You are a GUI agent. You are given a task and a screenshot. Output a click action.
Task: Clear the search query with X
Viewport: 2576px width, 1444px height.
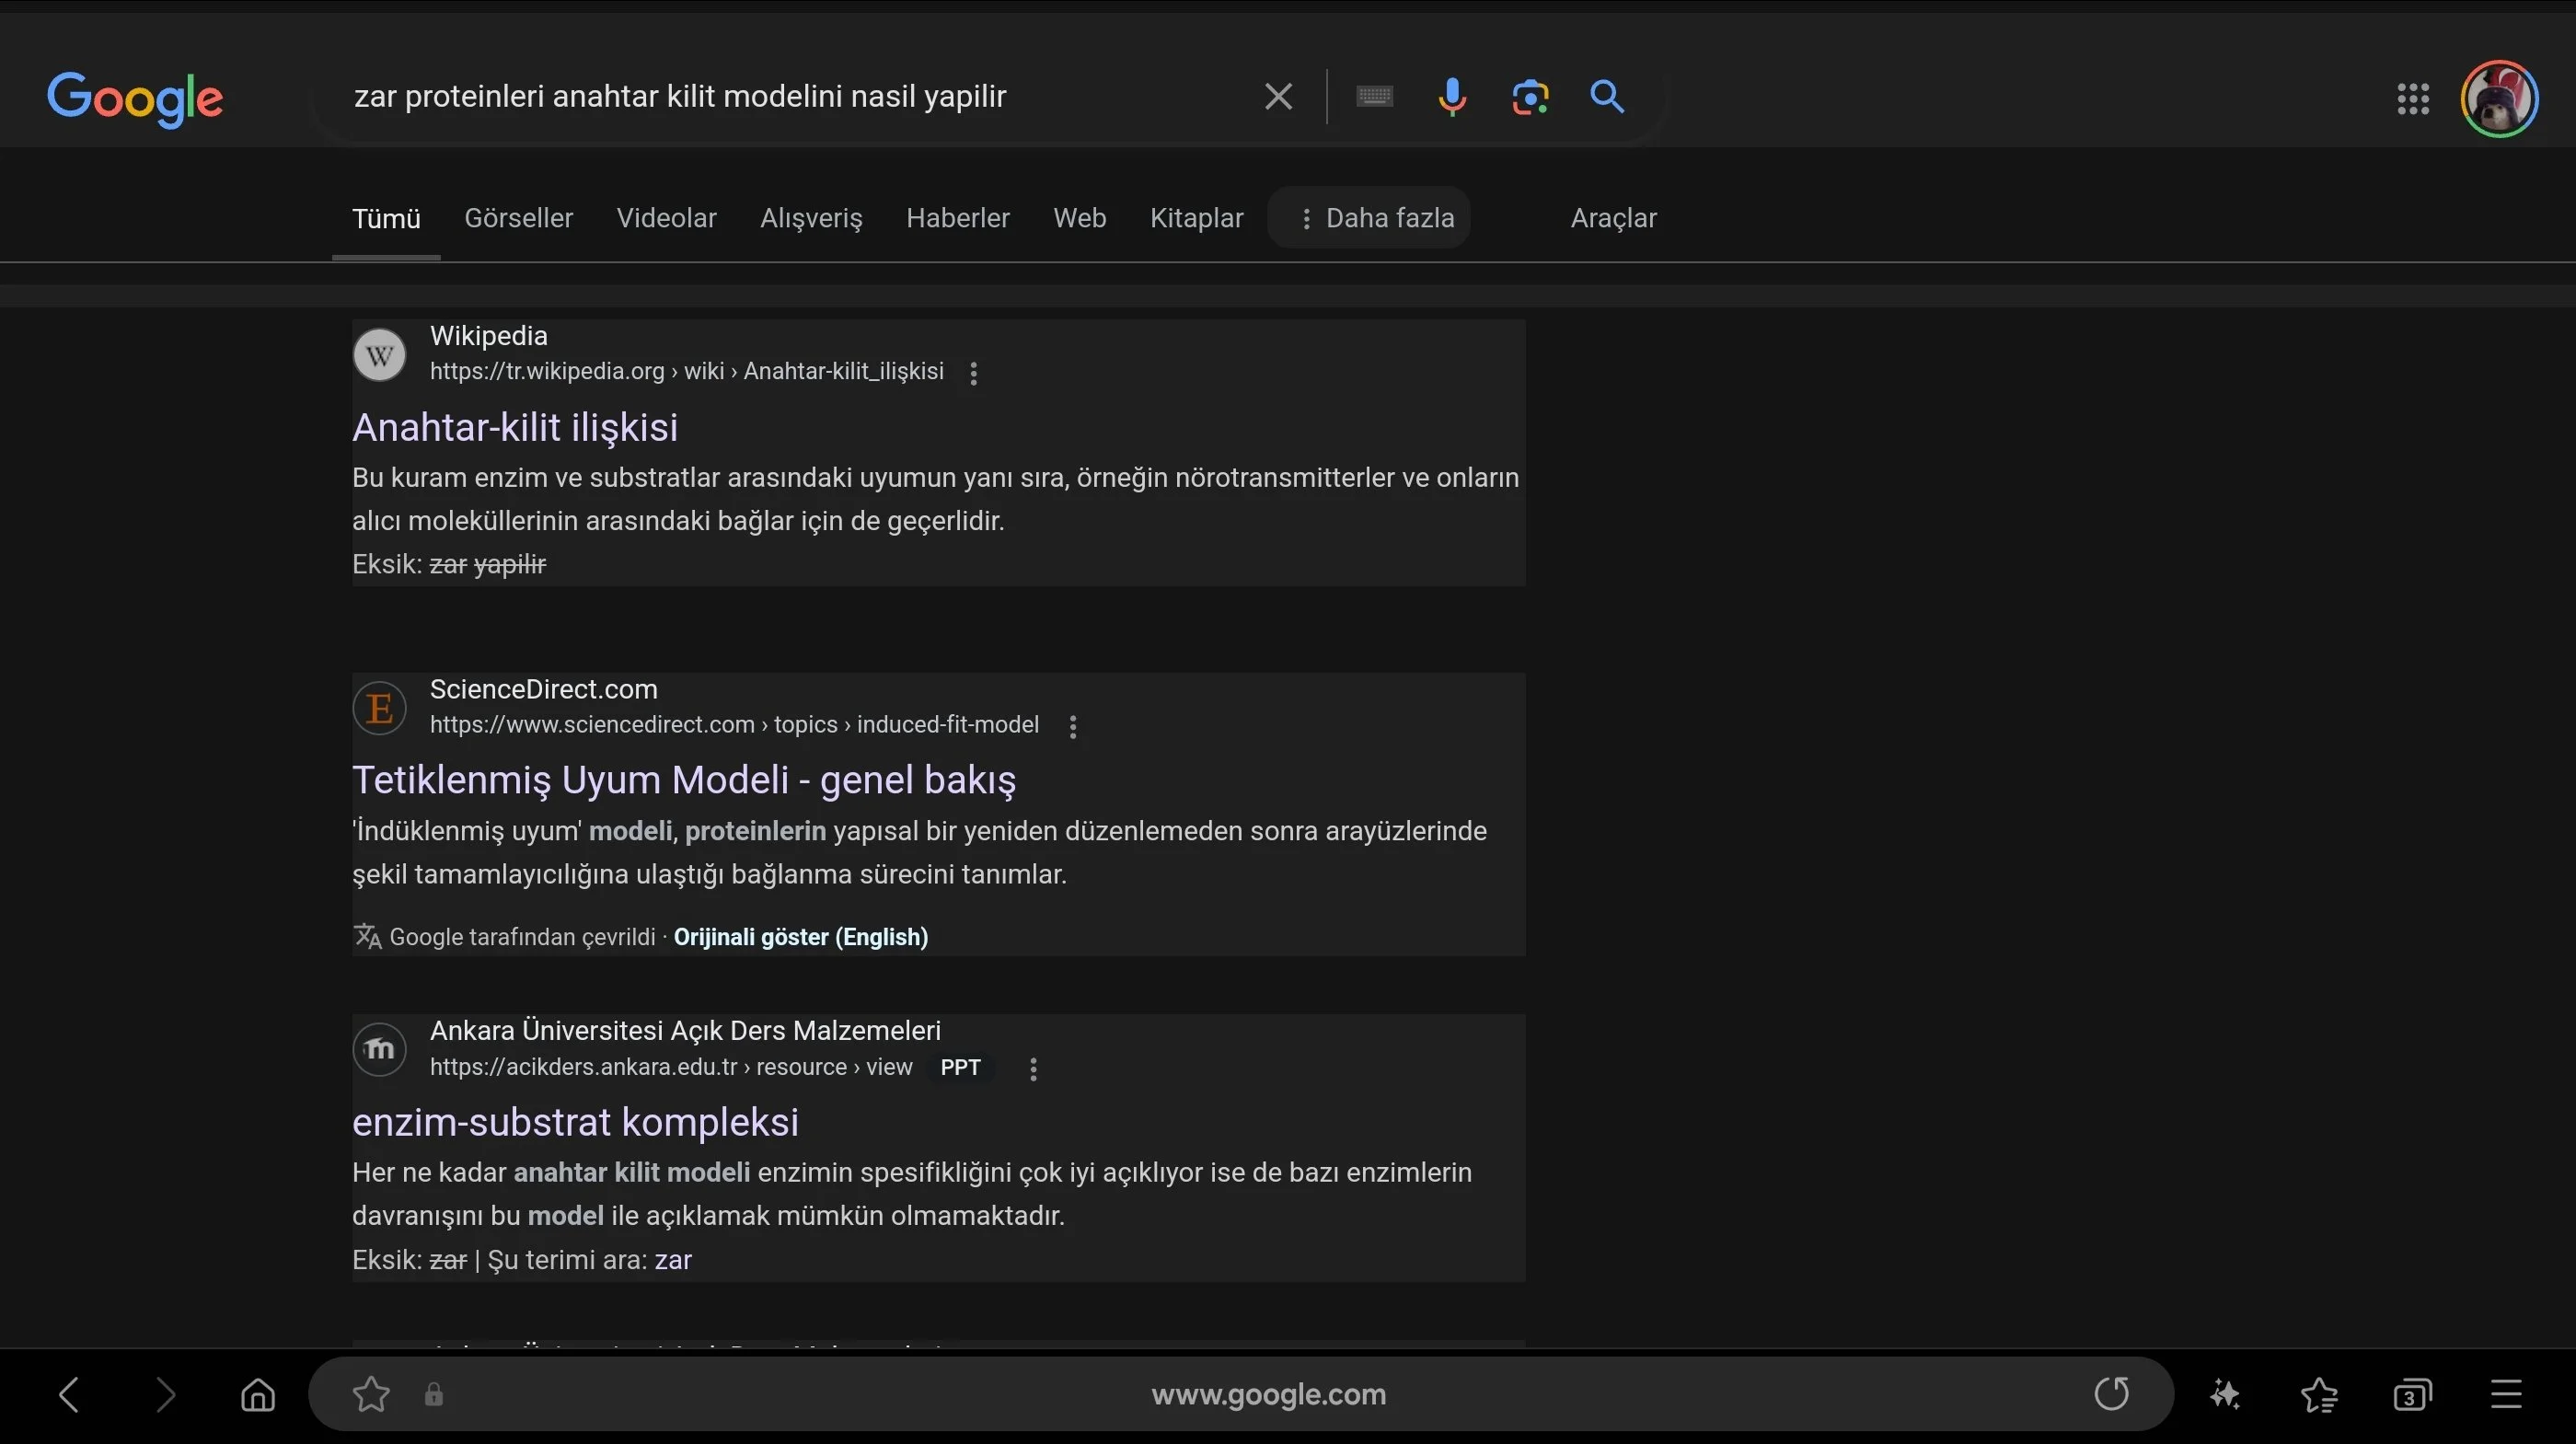coord(1278,97)
